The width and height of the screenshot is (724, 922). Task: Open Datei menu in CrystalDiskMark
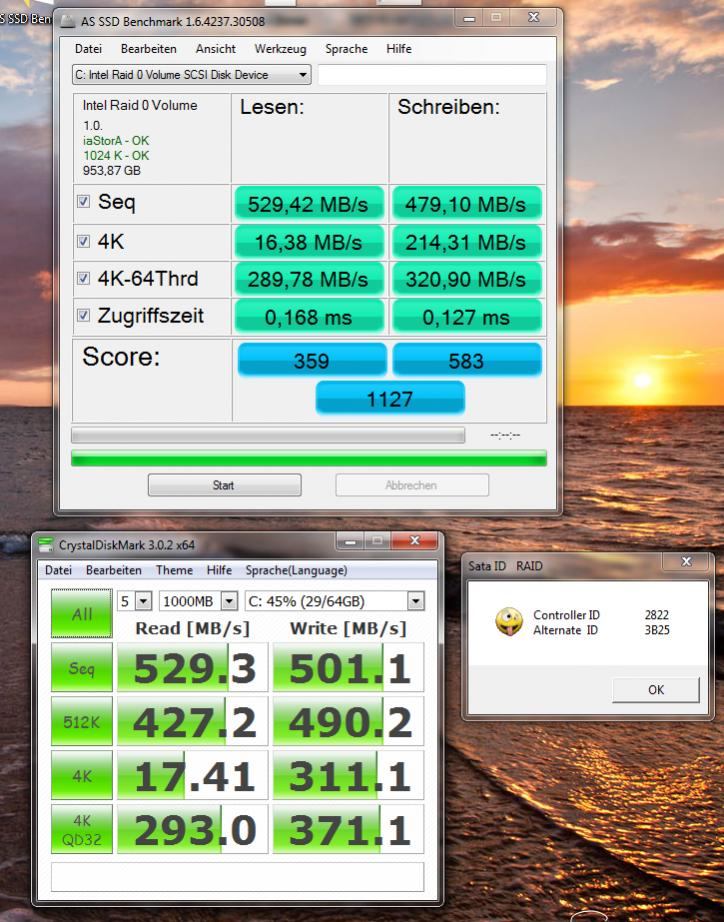click(58, 570)
